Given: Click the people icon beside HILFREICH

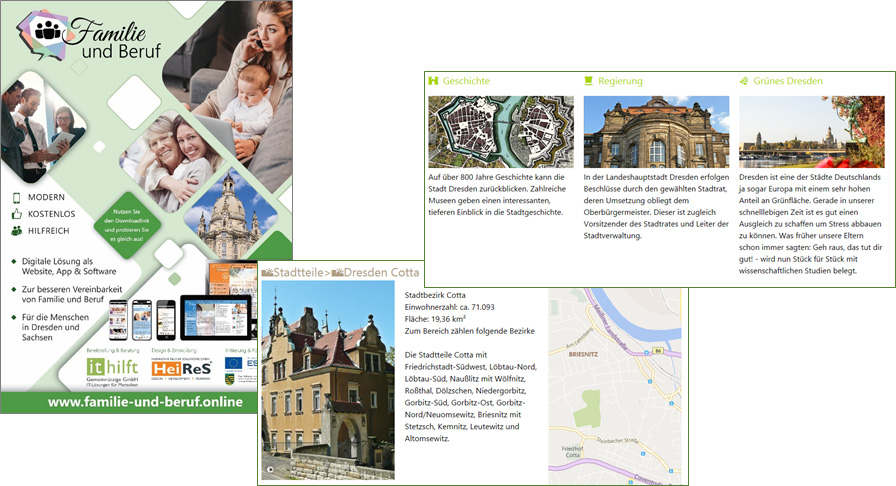Looking at the screenshot, I should tap(16, 230).
